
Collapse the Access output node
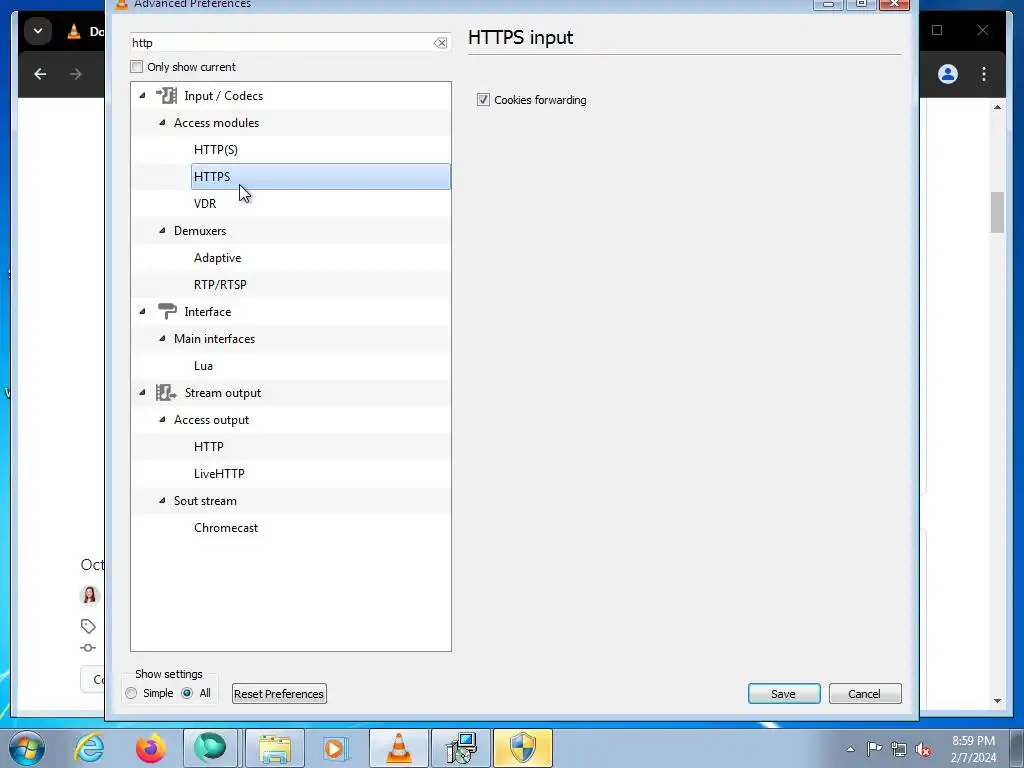(163, 419)
